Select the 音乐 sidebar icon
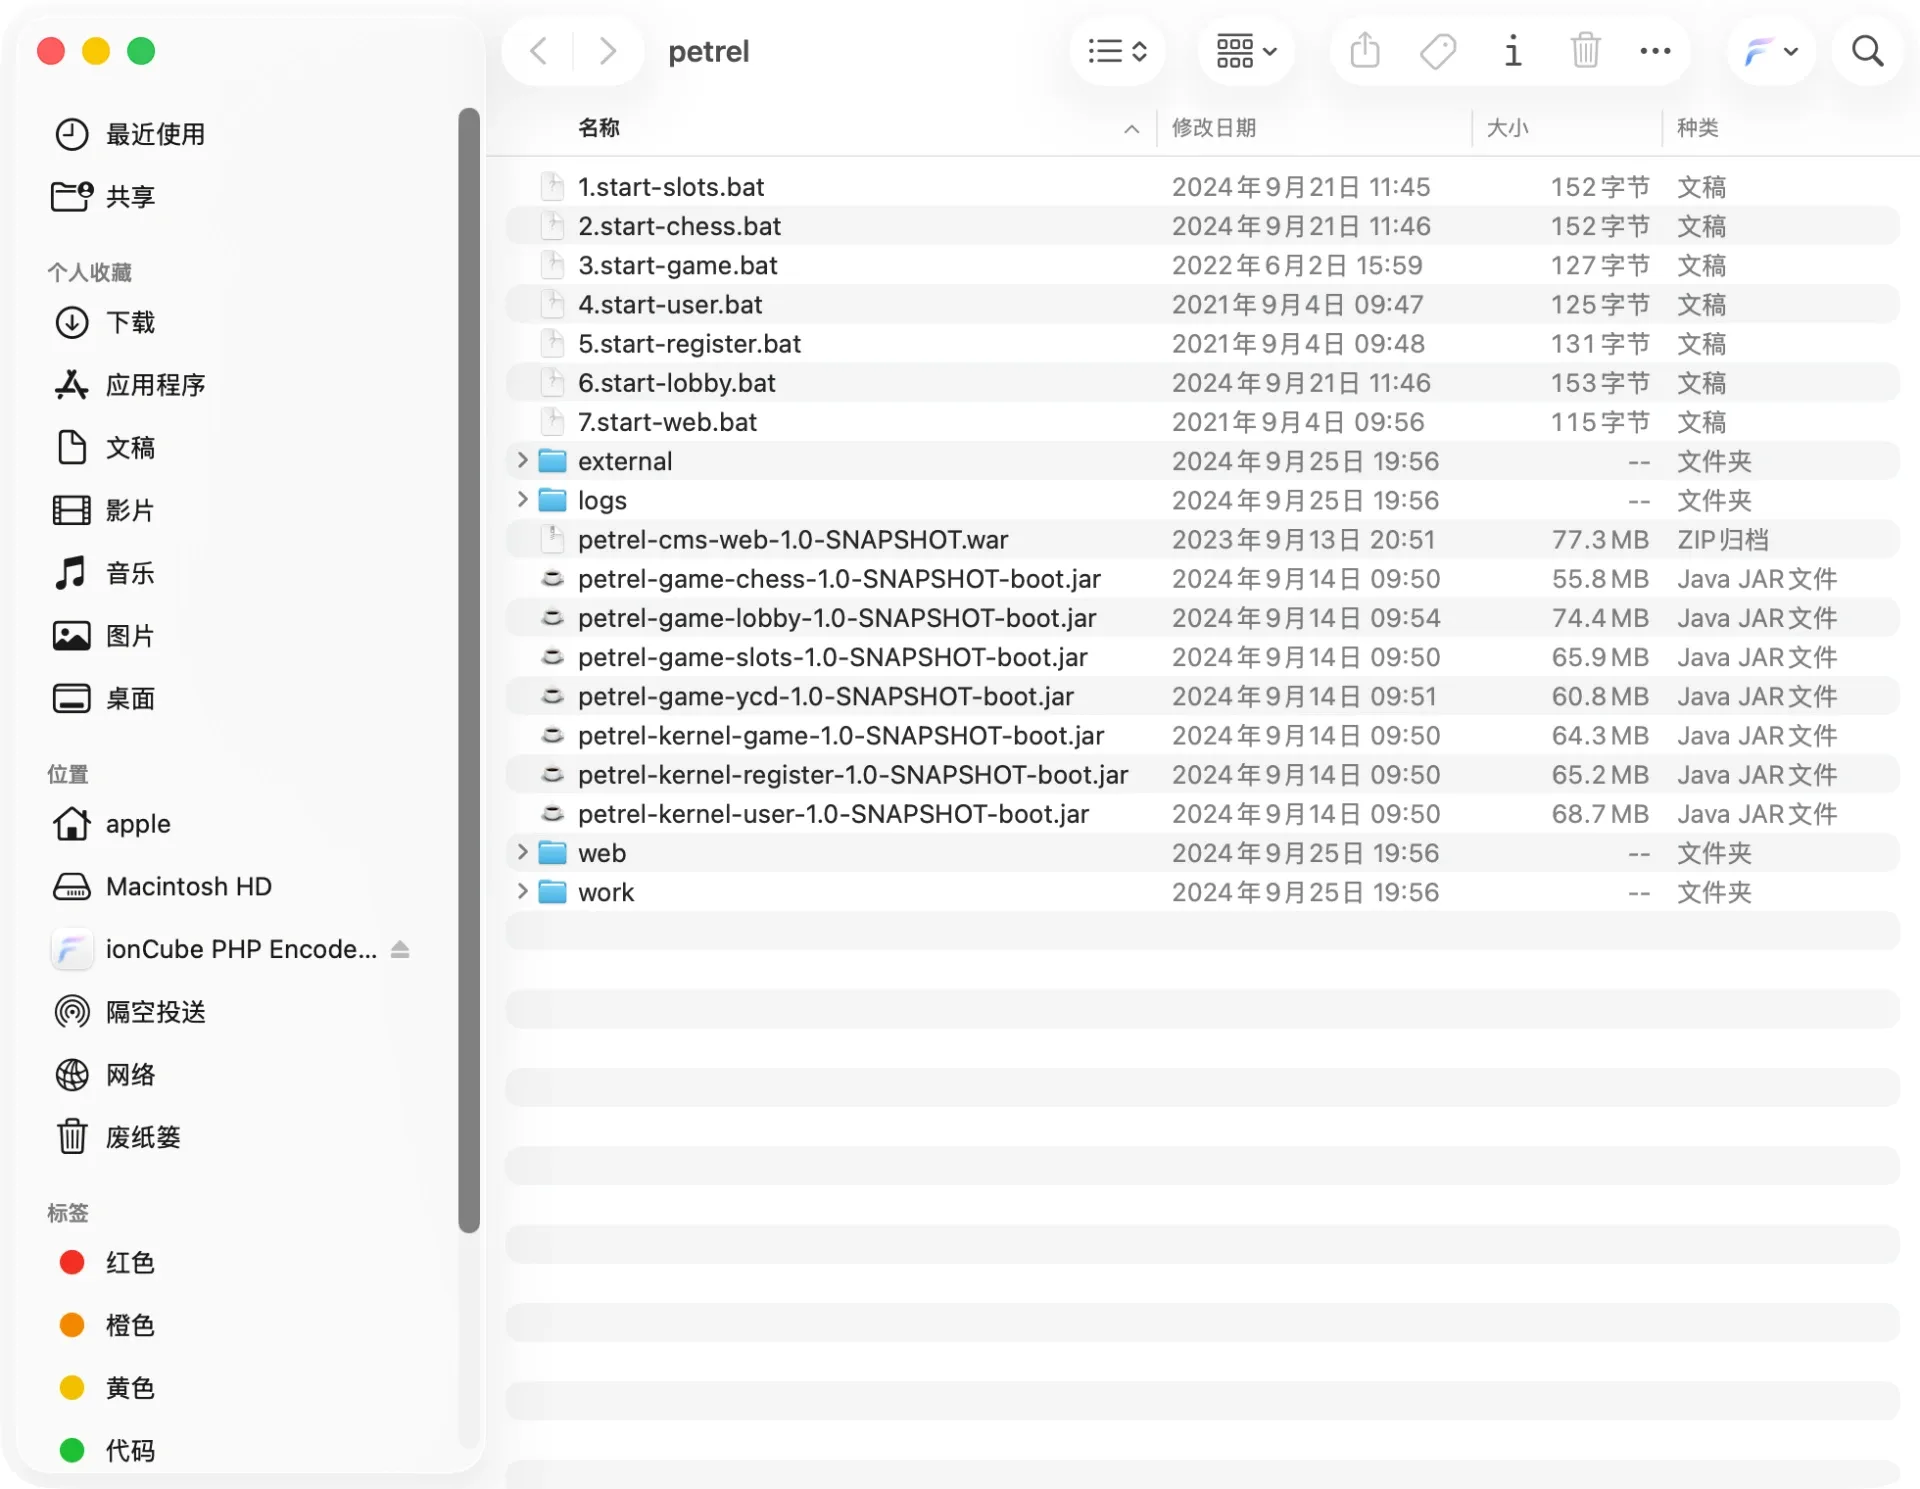 coord(71,573)
